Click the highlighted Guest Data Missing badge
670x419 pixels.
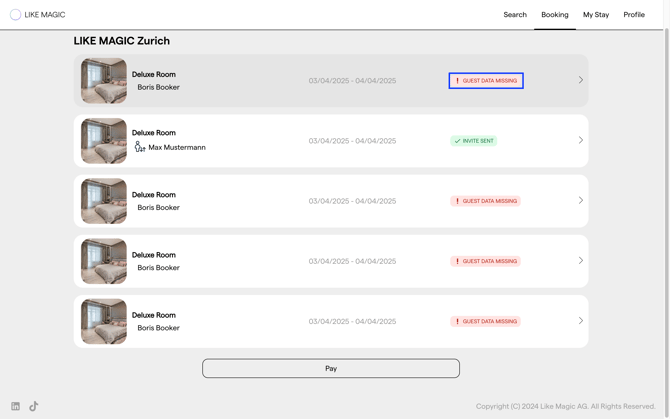(486, 81)
